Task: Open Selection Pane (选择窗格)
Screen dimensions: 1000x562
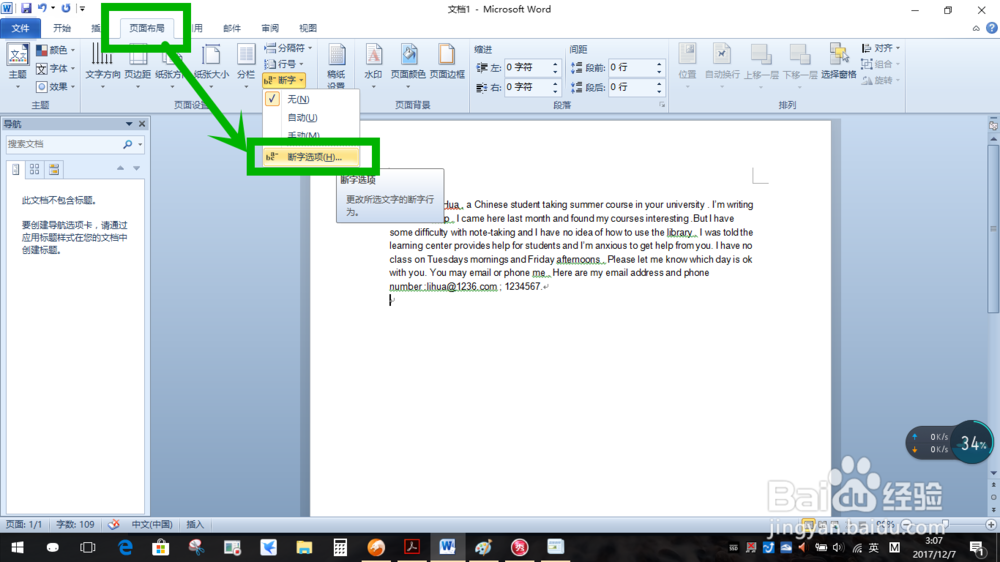Action: [839, 62]
